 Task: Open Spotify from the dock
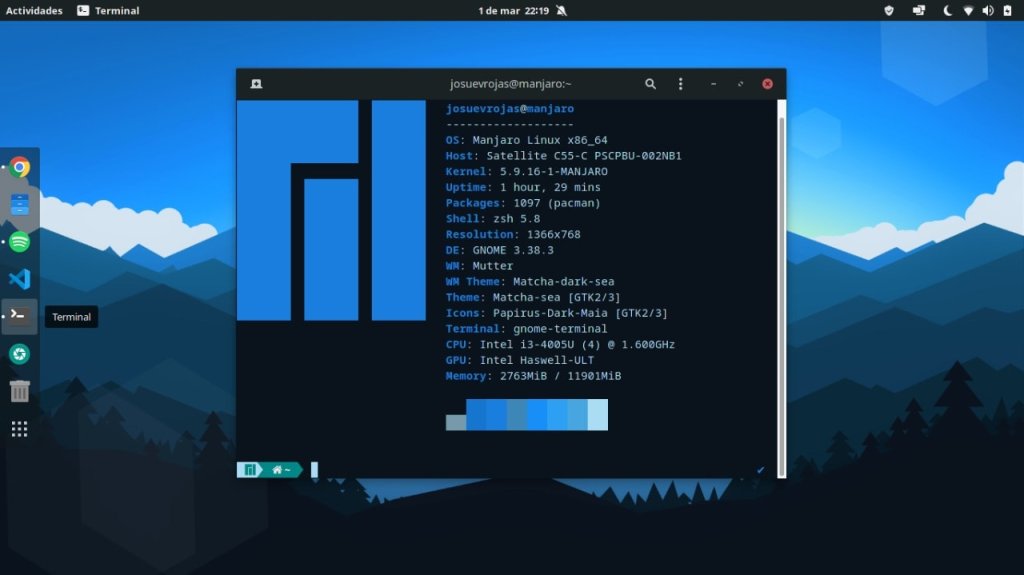[20, 242]
